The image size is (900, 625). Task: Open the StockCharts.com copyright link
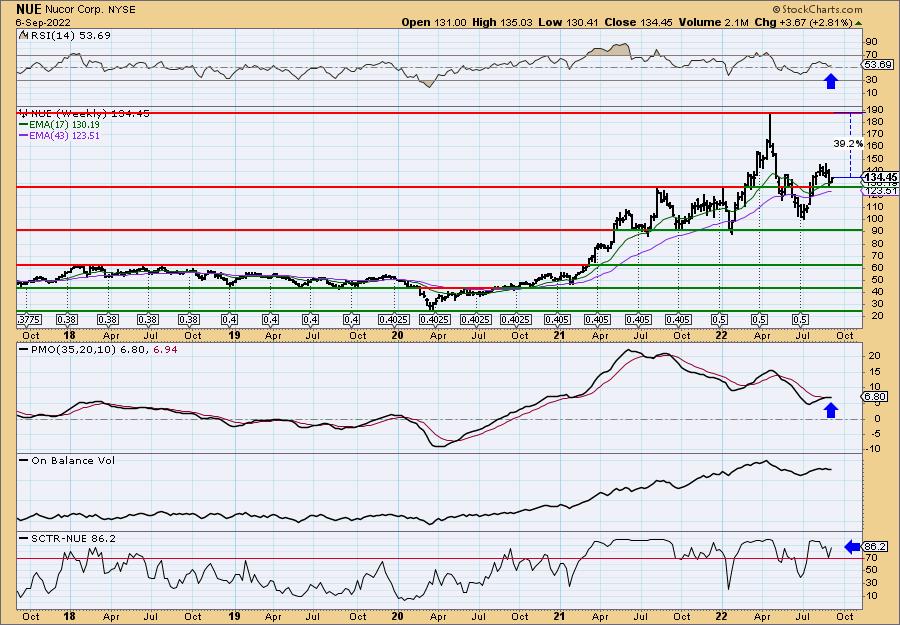[817, 9]
